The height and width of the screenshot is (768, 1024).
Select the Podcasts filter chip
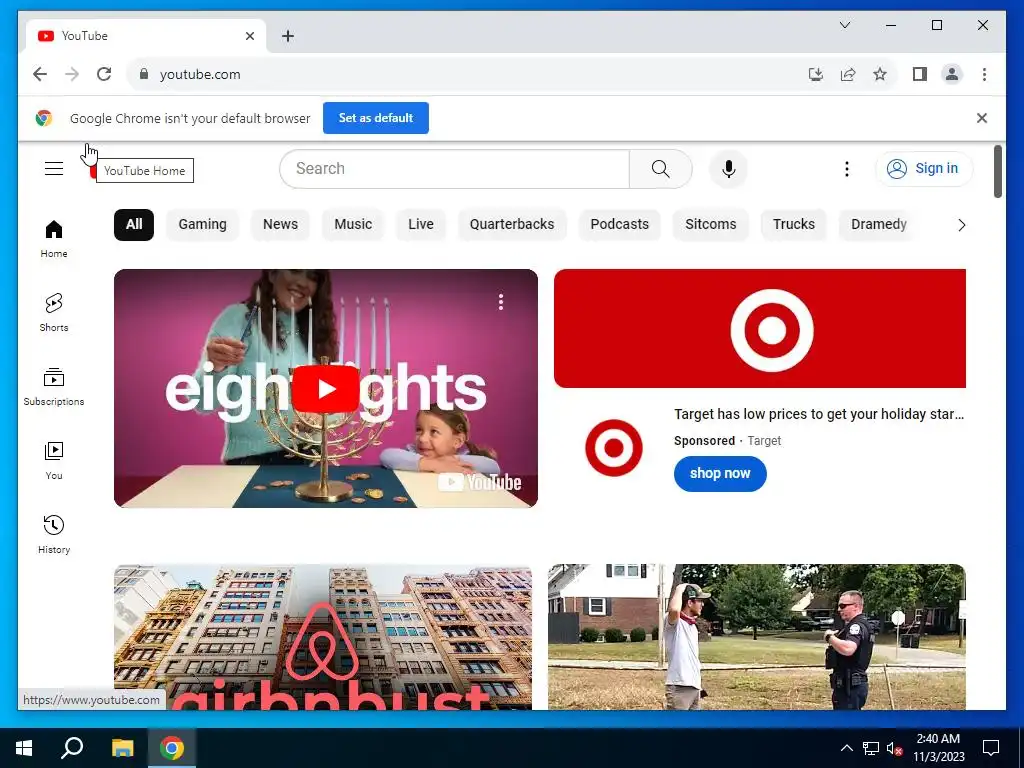(x=620, y=225)
